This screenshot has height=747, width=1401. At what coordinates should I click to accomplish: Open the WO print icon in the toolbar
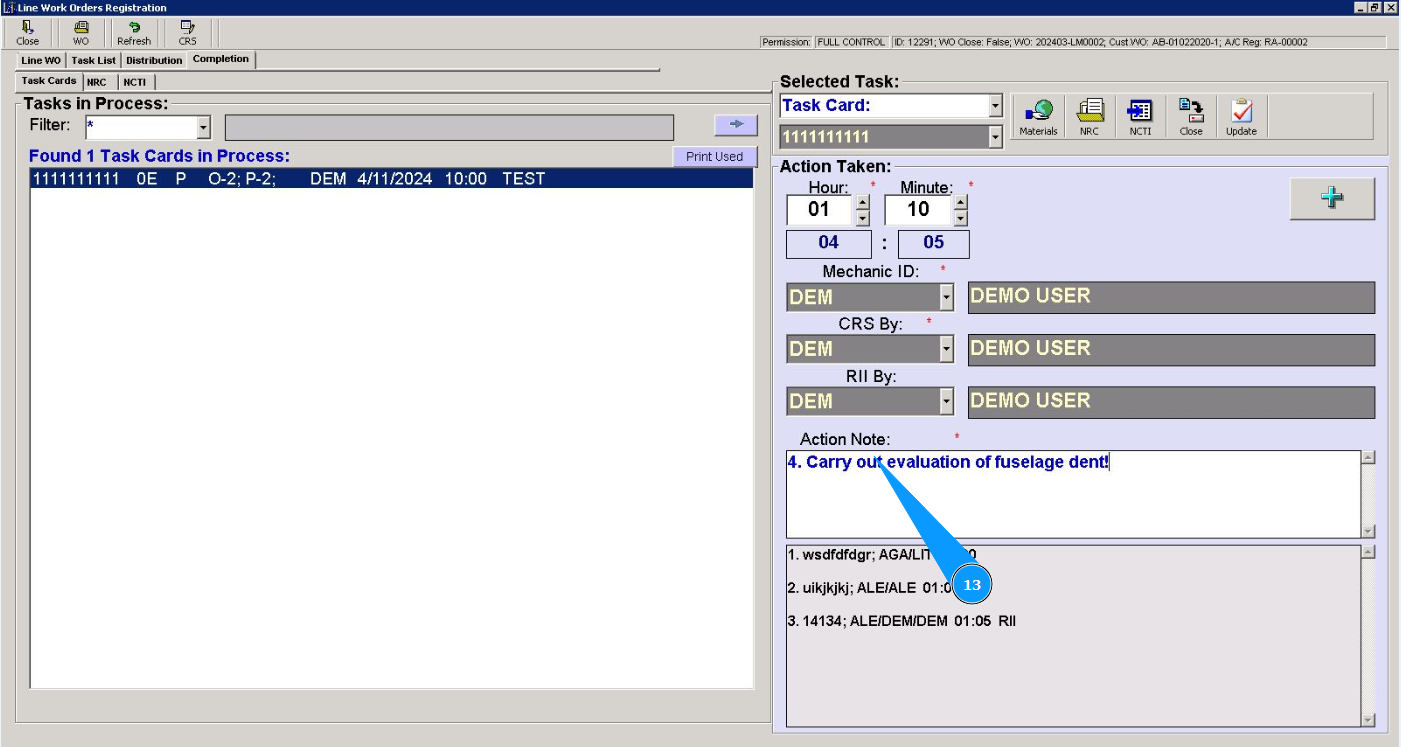pos(81,33)
